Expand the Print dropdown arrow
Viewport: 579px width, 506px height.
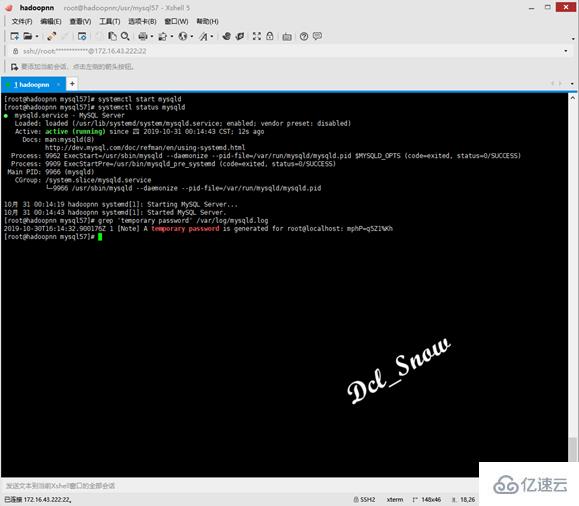pyautogui.click(x=152, y=36)
